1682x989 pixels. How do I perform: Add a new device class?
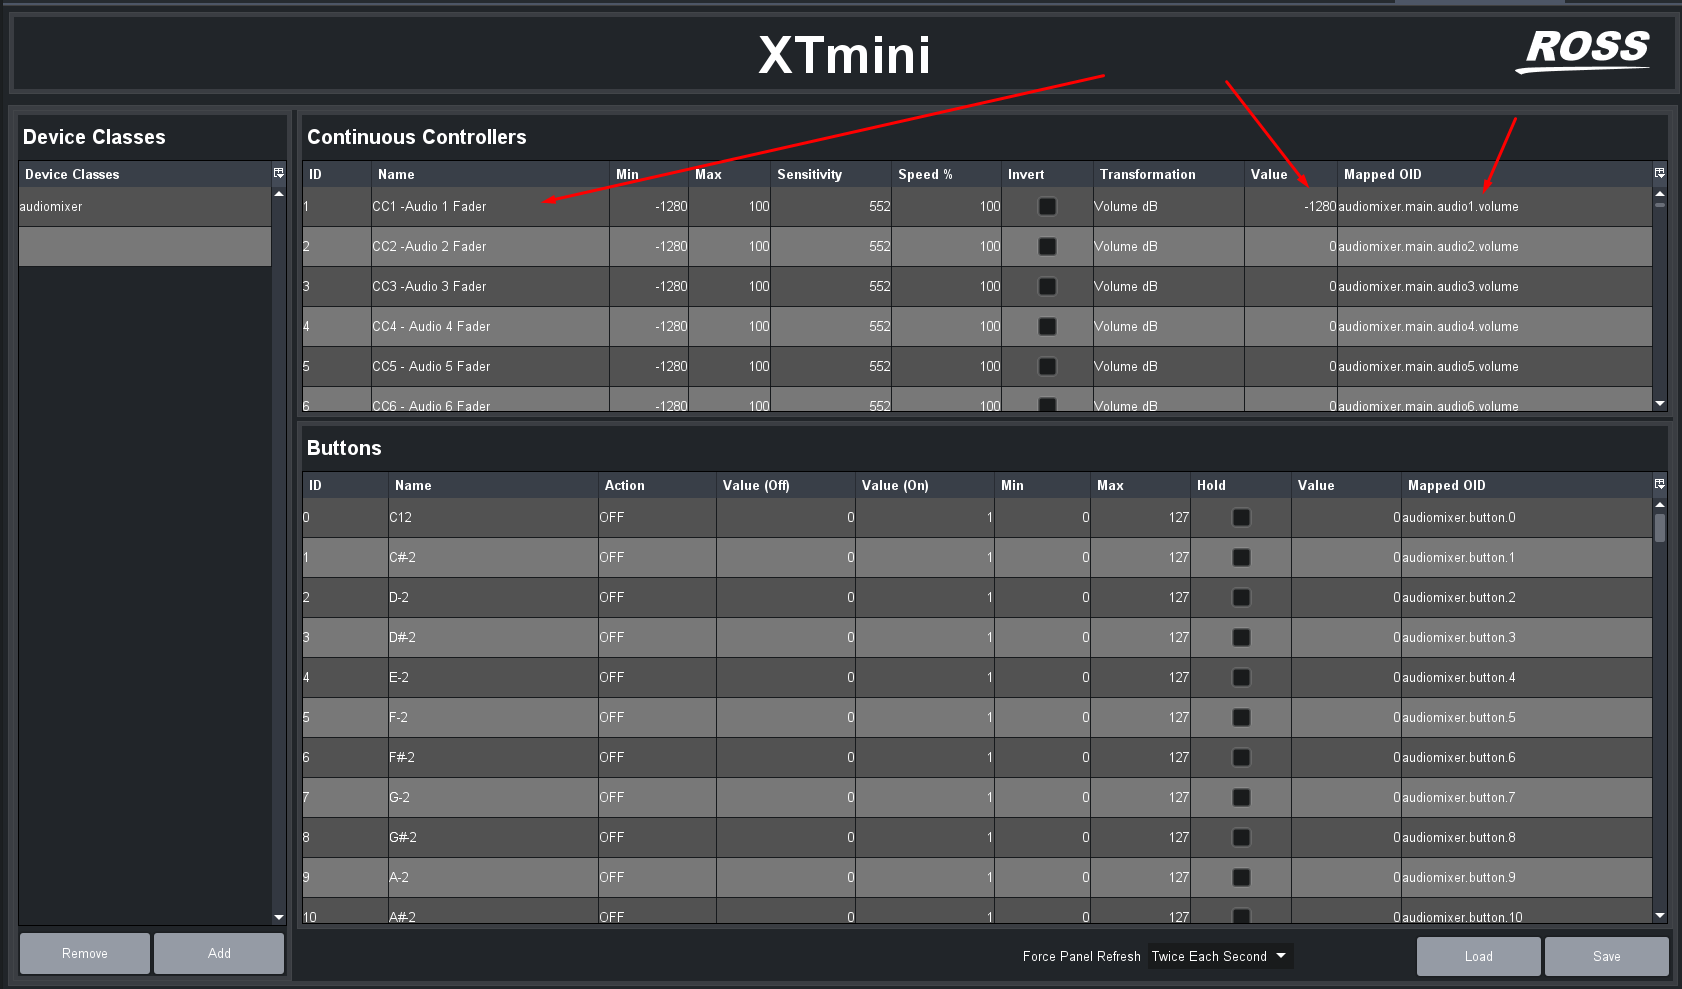point(219,953)
